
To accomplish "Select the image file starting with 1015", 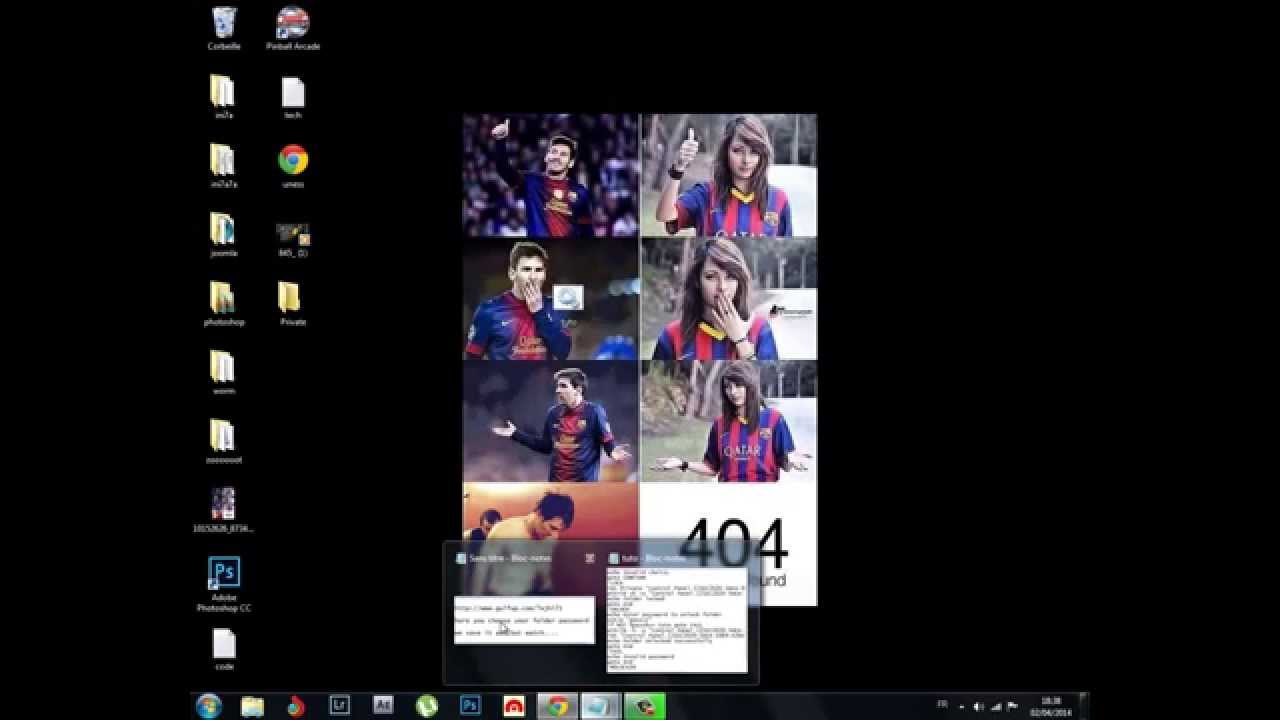I will 224,510.
